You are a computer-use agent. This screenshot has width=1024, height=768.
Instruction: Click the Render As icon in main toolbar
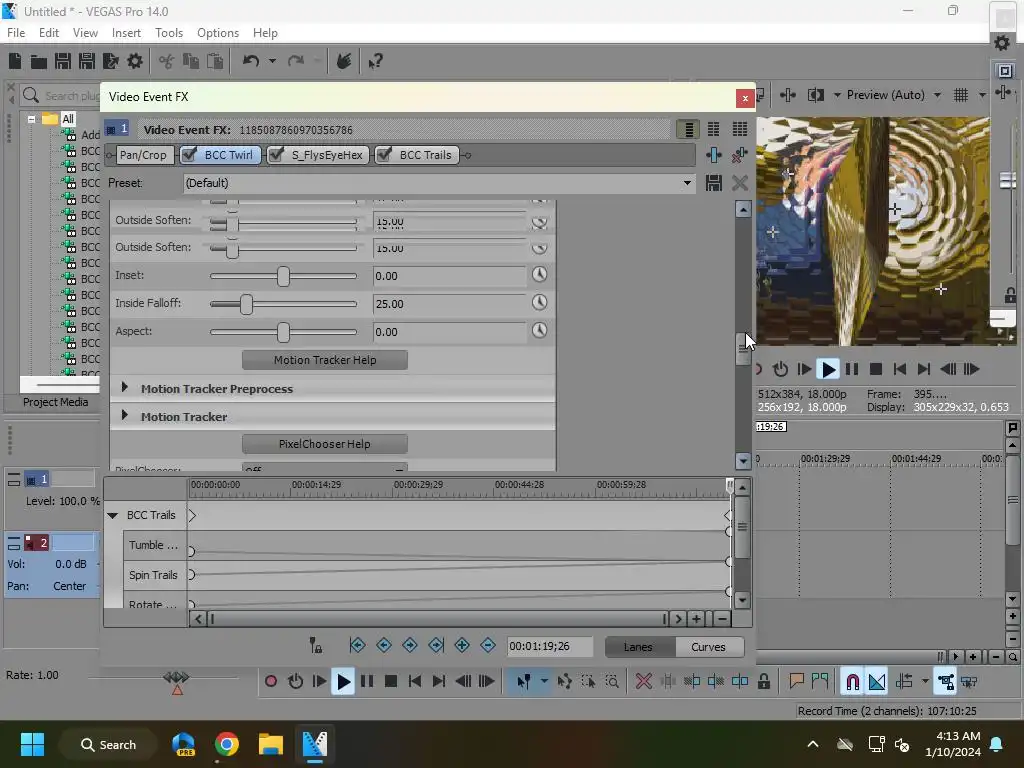(111, 61)
